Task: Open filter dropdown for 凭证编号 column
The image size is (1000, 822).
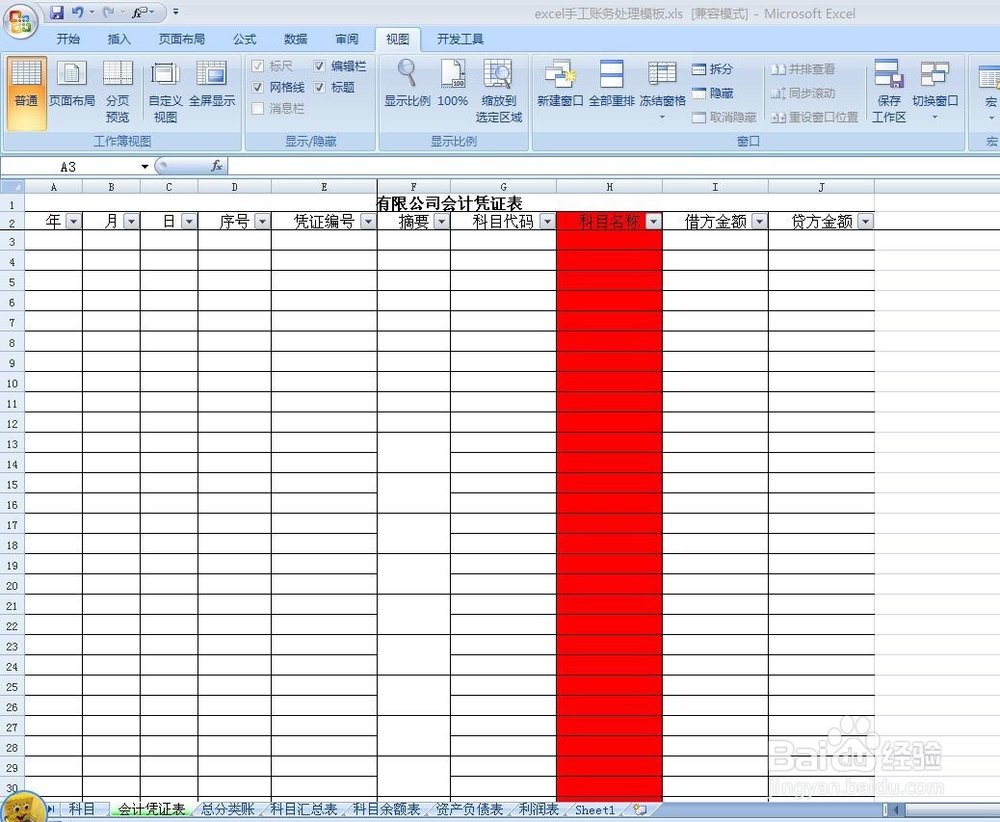Action: coord(368,221)
